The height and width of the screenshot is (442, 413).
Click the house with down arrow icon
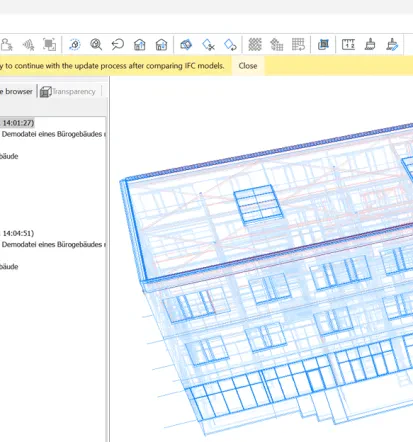coord(161,44)
